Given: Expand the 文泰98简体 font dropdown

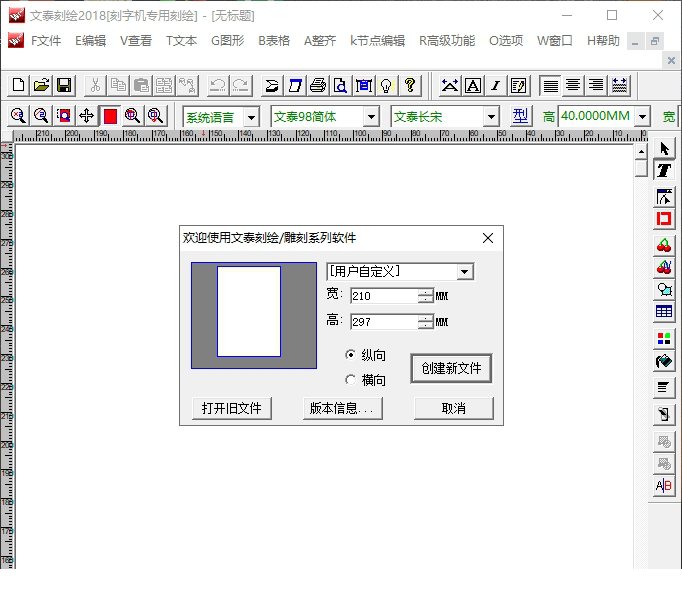Looking at the screenshot, I should tap(371, 117).
